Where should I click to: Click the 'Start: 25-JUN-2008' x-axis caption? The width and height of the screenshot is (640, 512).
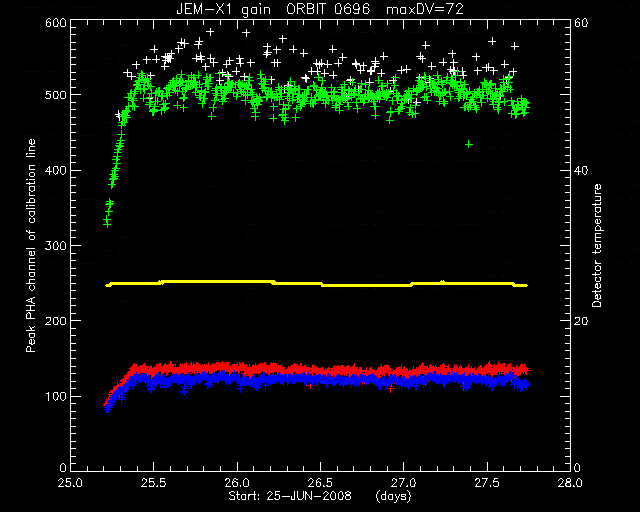click(290, 496)
